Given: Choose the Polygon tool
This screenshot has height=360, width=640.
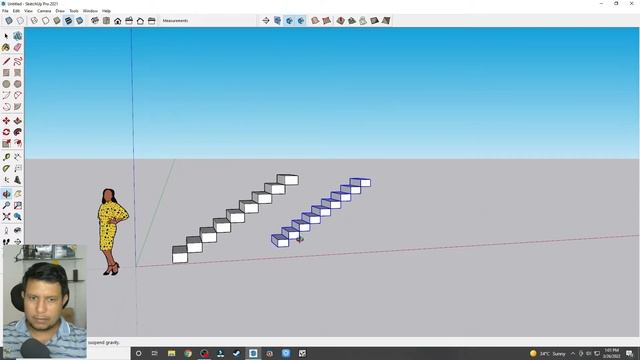Looking at the screenshot, I should [18, 84].
